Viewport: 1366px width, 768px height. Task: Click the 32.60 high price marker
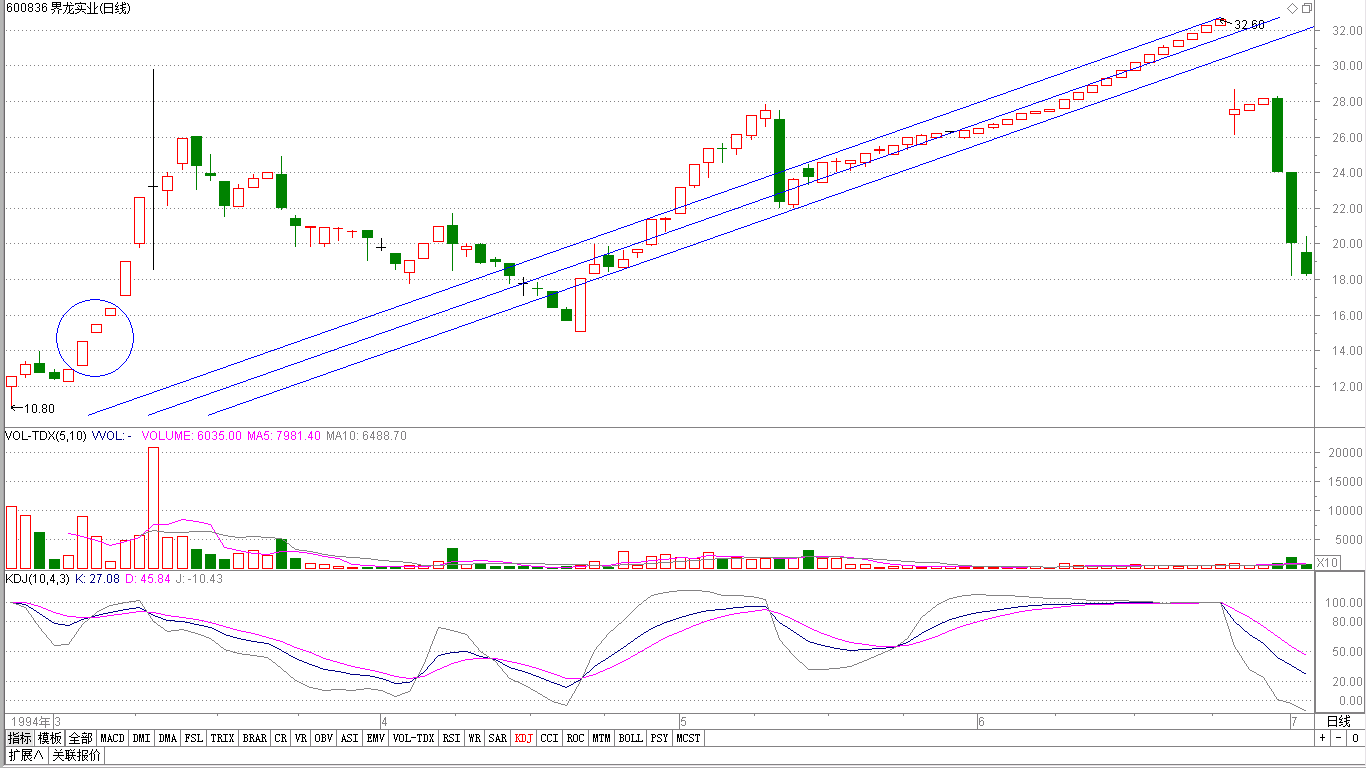(1249, 24)
